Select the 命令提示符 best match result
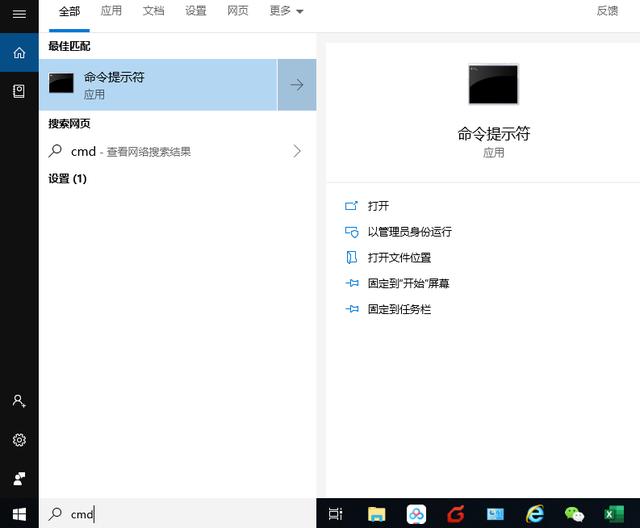The height and width of the screenshot is (528, 640). (158, 85)
